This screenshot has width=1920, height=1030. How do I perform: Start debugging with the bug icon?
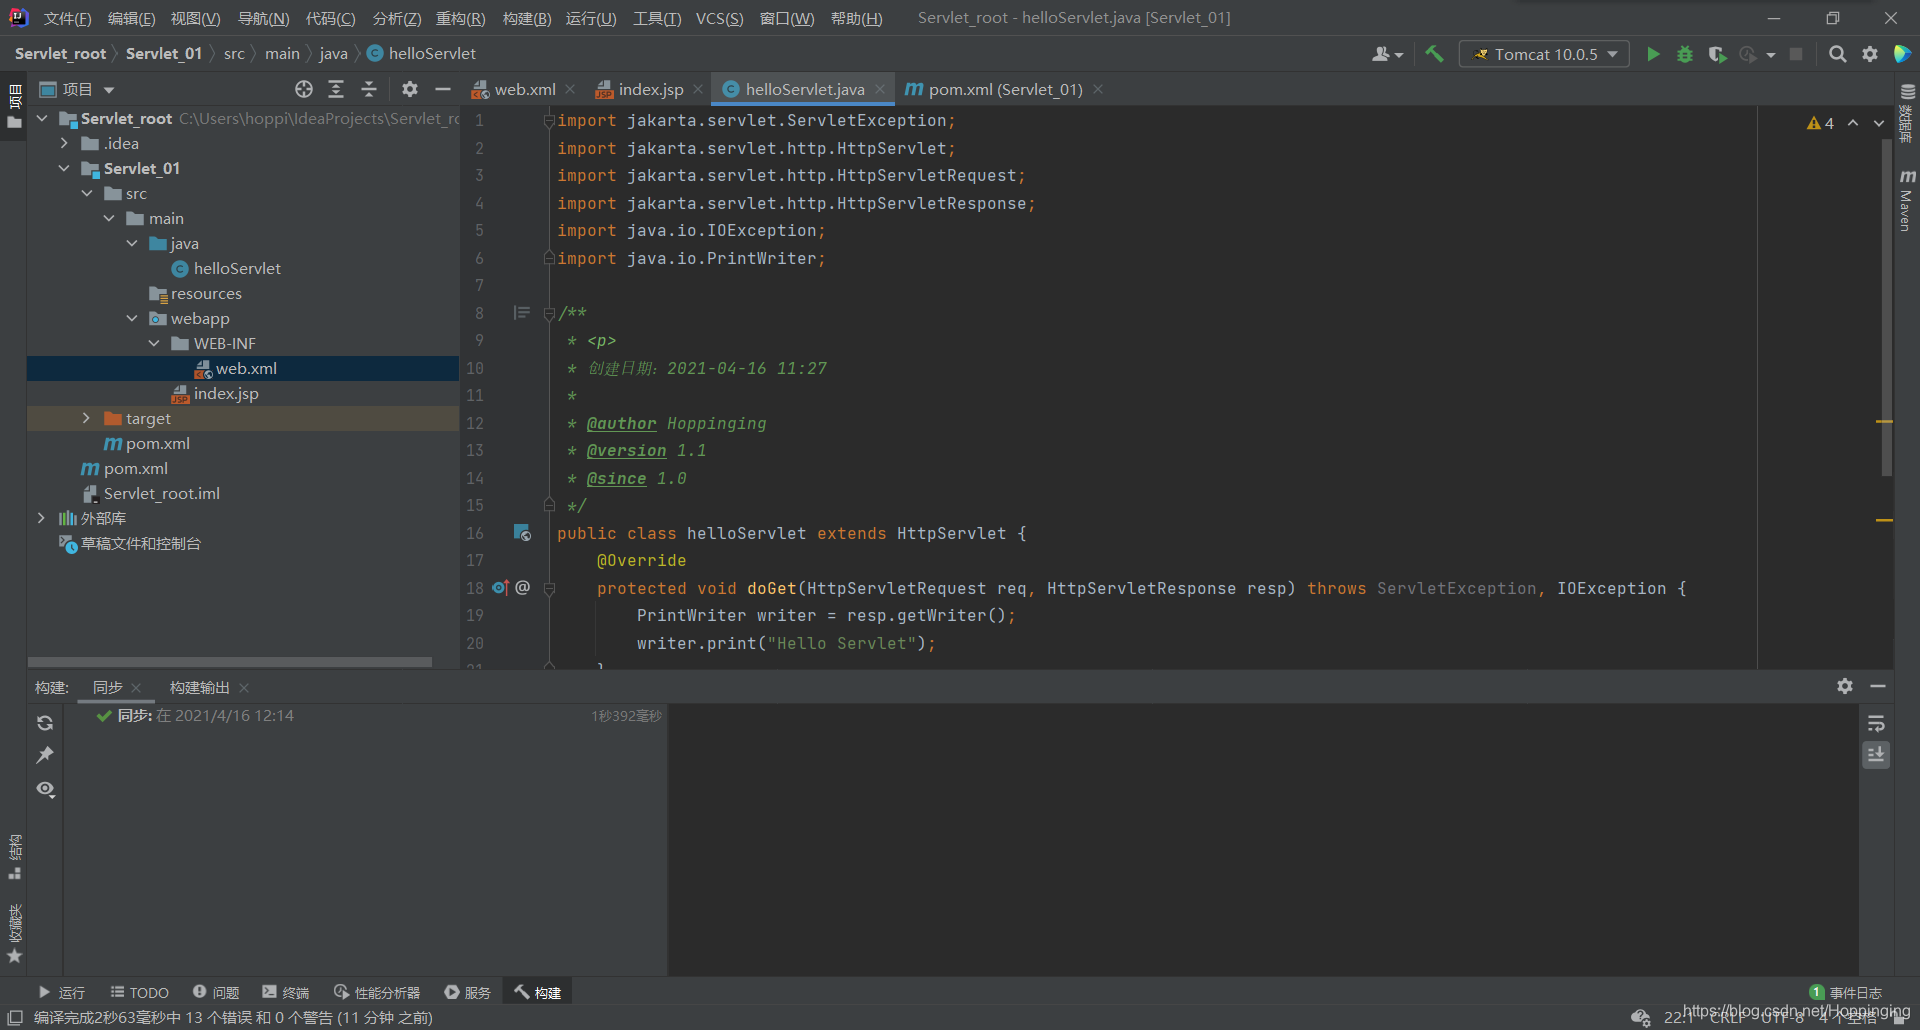(x=1685, y=54)
